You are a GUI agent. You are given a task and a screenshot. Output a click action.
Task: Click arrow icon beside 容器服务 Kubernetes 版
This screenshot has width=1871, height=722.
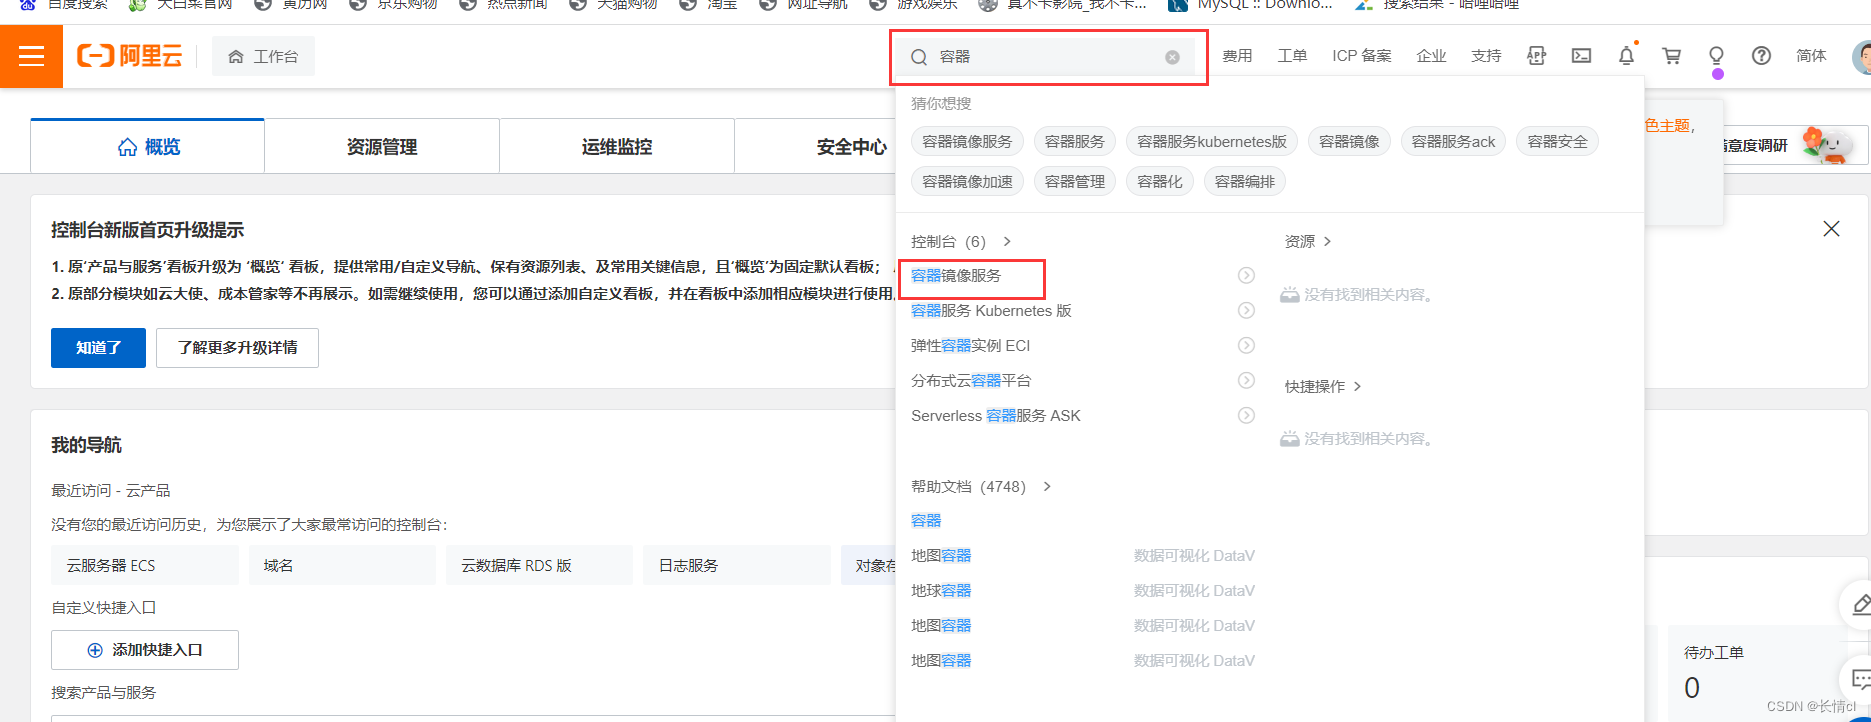tap(1246, 310)
